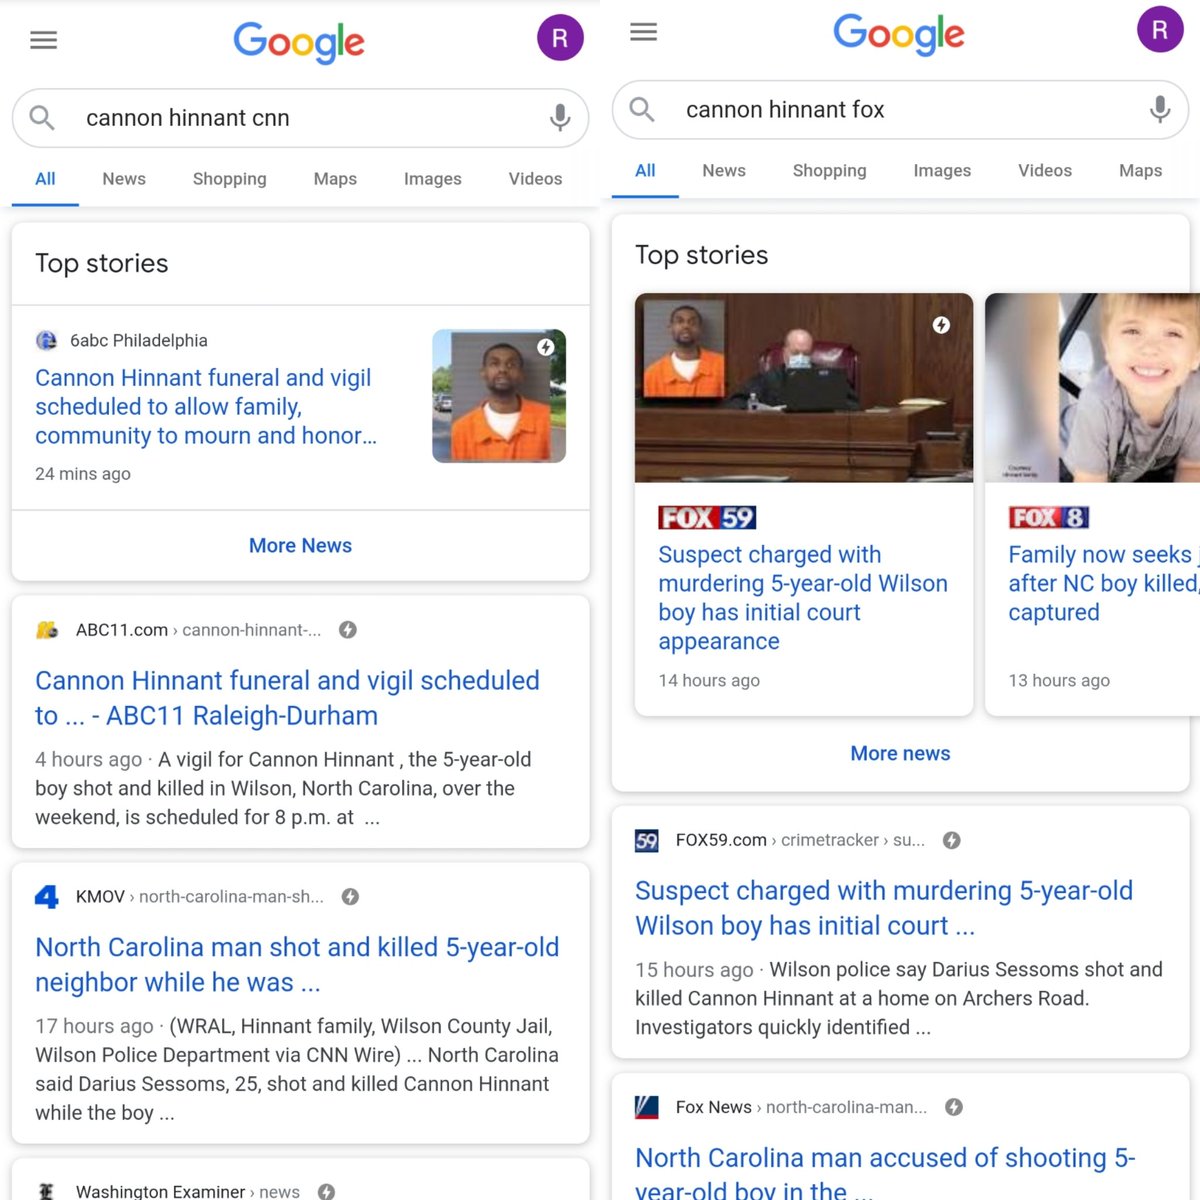This screenshot has height=1200, width=1200.
Task: Click Google logo above the cnn search
Action: [299, 42]
